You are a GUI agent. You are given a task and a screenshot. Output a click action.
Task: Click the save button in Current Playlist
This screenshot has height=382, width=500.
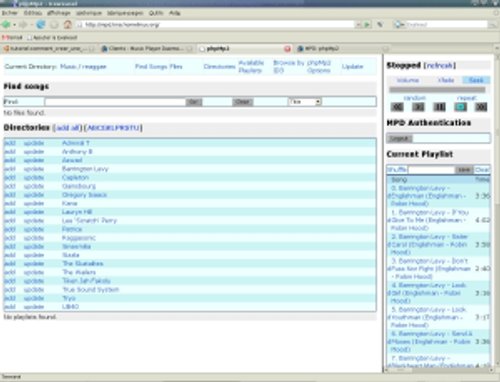pyautogui.click(x=464, y=170)
